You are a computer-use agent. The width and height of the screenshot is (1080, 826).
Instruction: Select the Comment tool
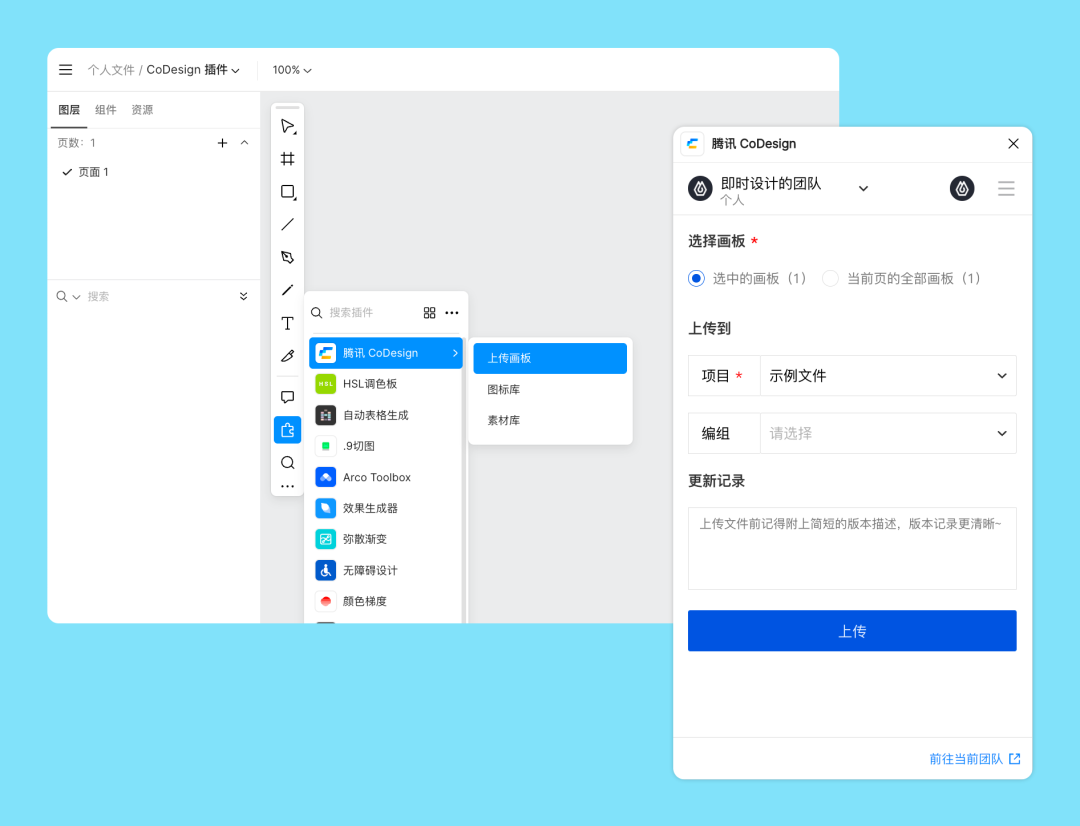288,397
